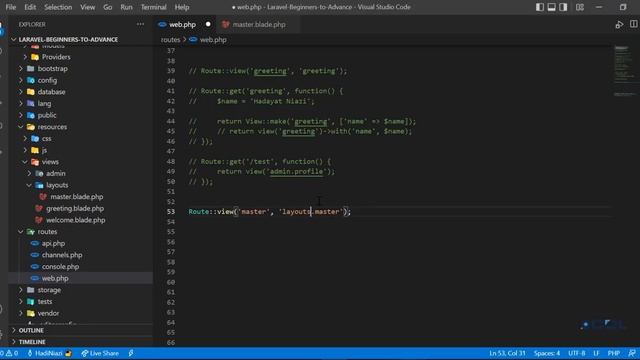Open customize layout icon
640x360 pixels.
pos(580,7)
